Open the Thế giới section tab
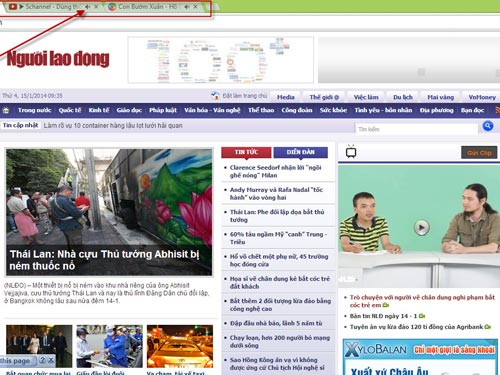500x375 pixels. pos(324,97)
